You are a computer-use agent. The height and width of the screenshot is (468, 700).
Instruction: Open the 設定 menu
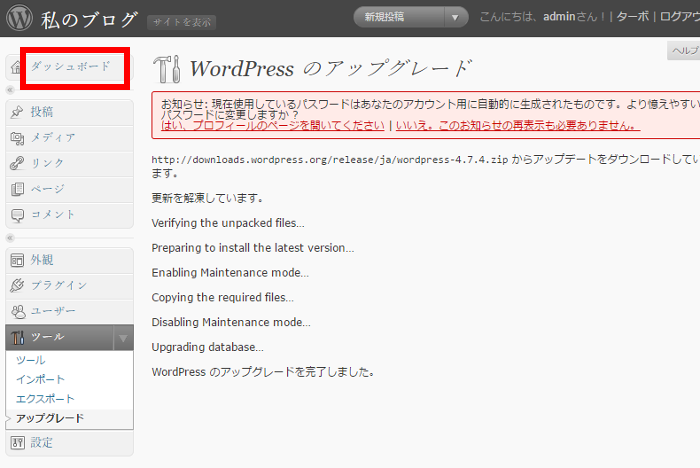click(x=69, y=443)
